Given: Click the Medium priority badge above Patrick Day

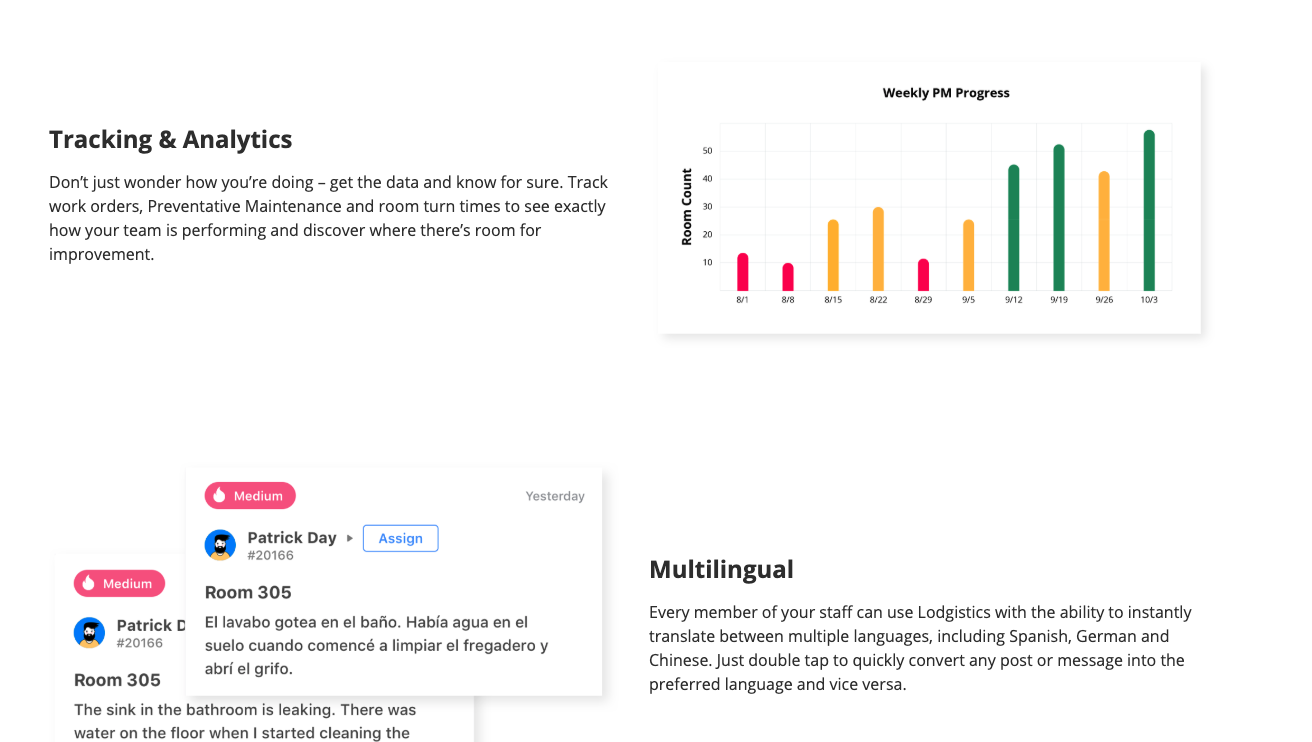Looking at the screenshot, I should tap(250, 496).
